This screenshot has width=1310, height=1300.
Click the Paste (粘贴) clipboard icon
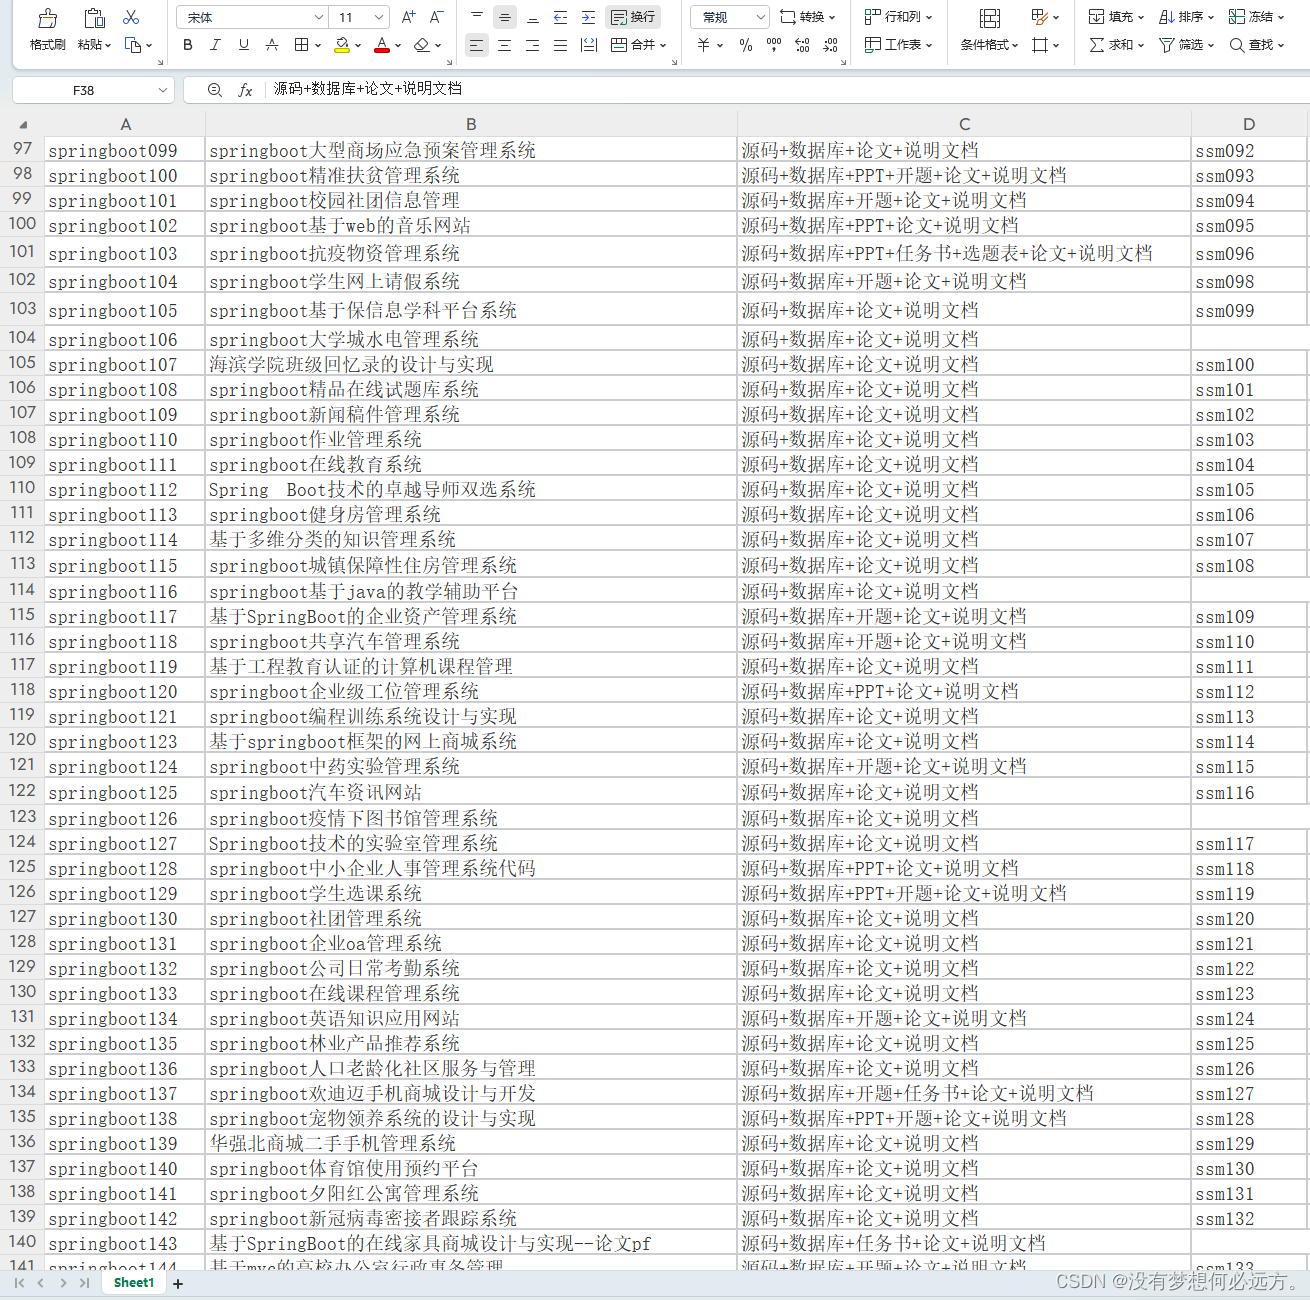94,18
